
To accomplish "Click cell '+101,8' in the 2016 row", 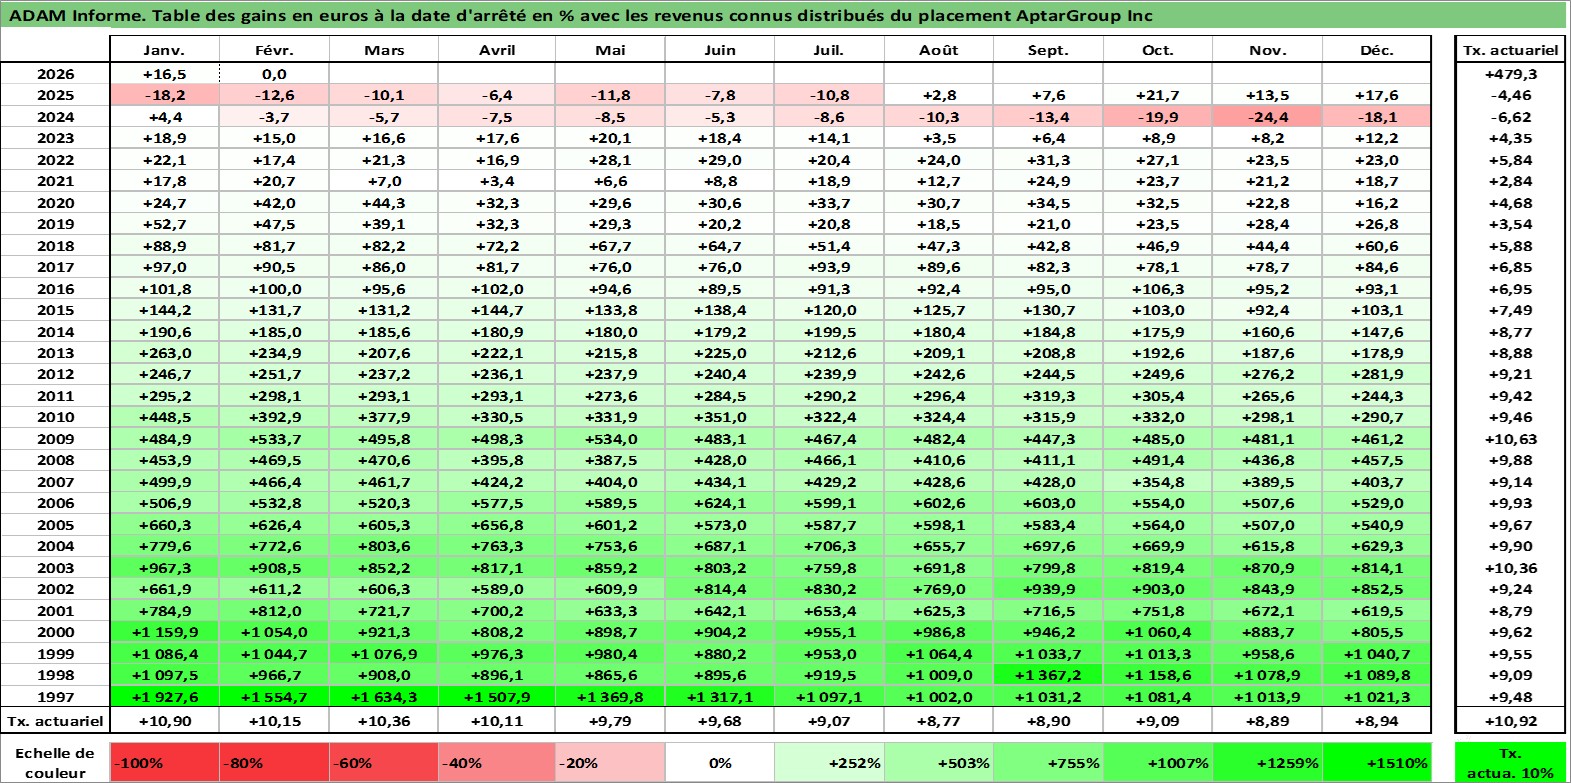I will coord(164,289).
